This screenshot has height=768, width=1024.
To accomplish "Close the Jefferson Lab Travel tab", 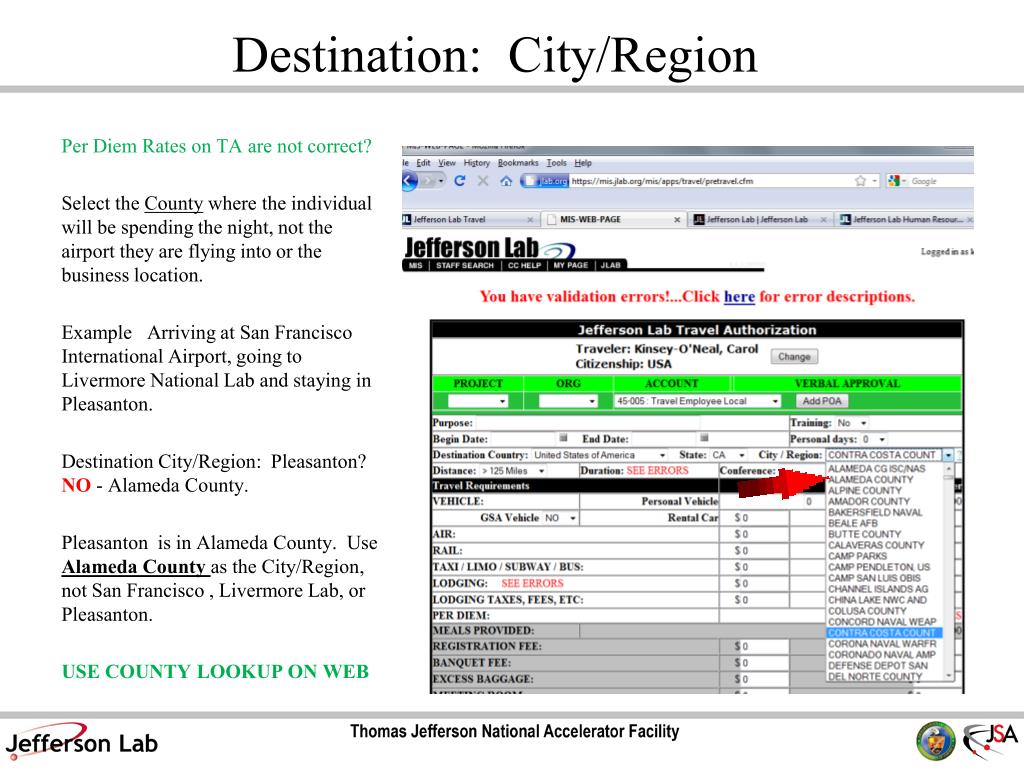I will 530,219.
